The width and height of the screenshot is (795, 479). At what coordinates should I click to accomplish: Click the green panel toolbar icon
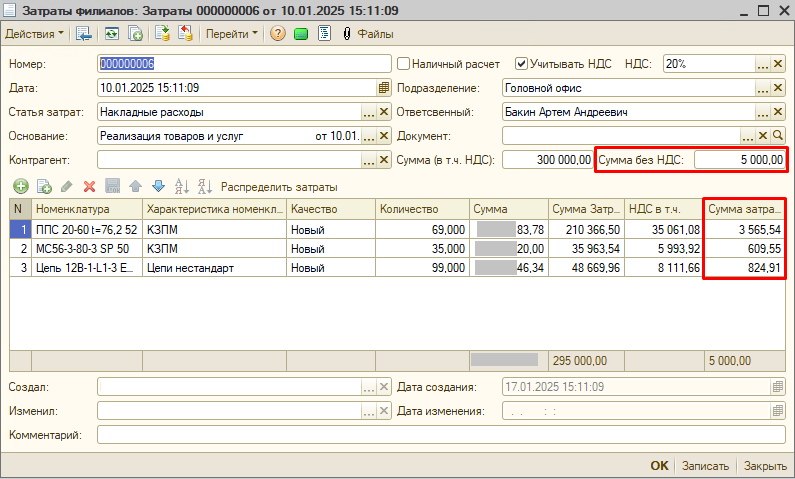pyautogui.click(x=301, y=34)
